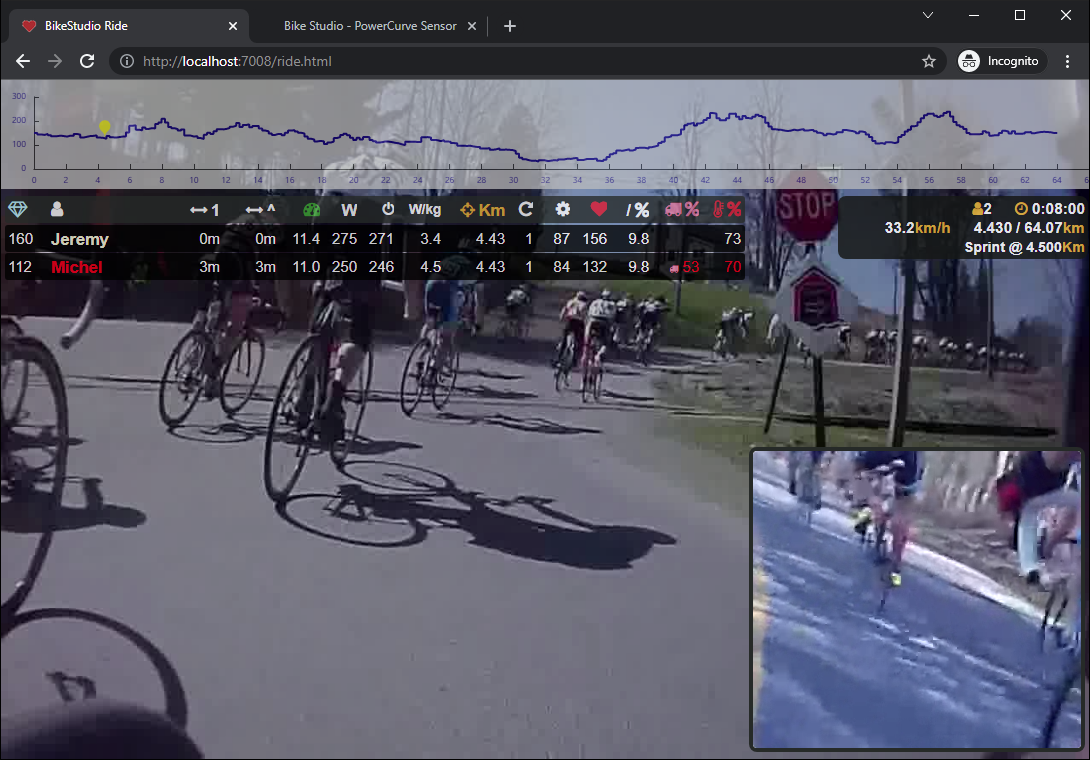Open the browser three-dot menu
Viewport: 1090px width, 760px height.
1067,61
